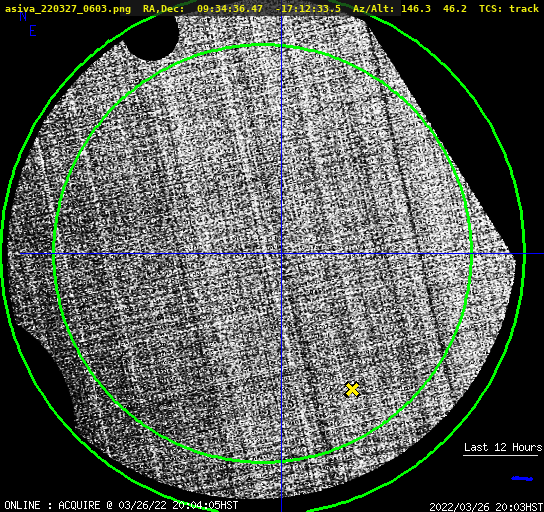544x512 pixels.
Task: Click the azimuth reading 146.3
Action: coord(416,8)
